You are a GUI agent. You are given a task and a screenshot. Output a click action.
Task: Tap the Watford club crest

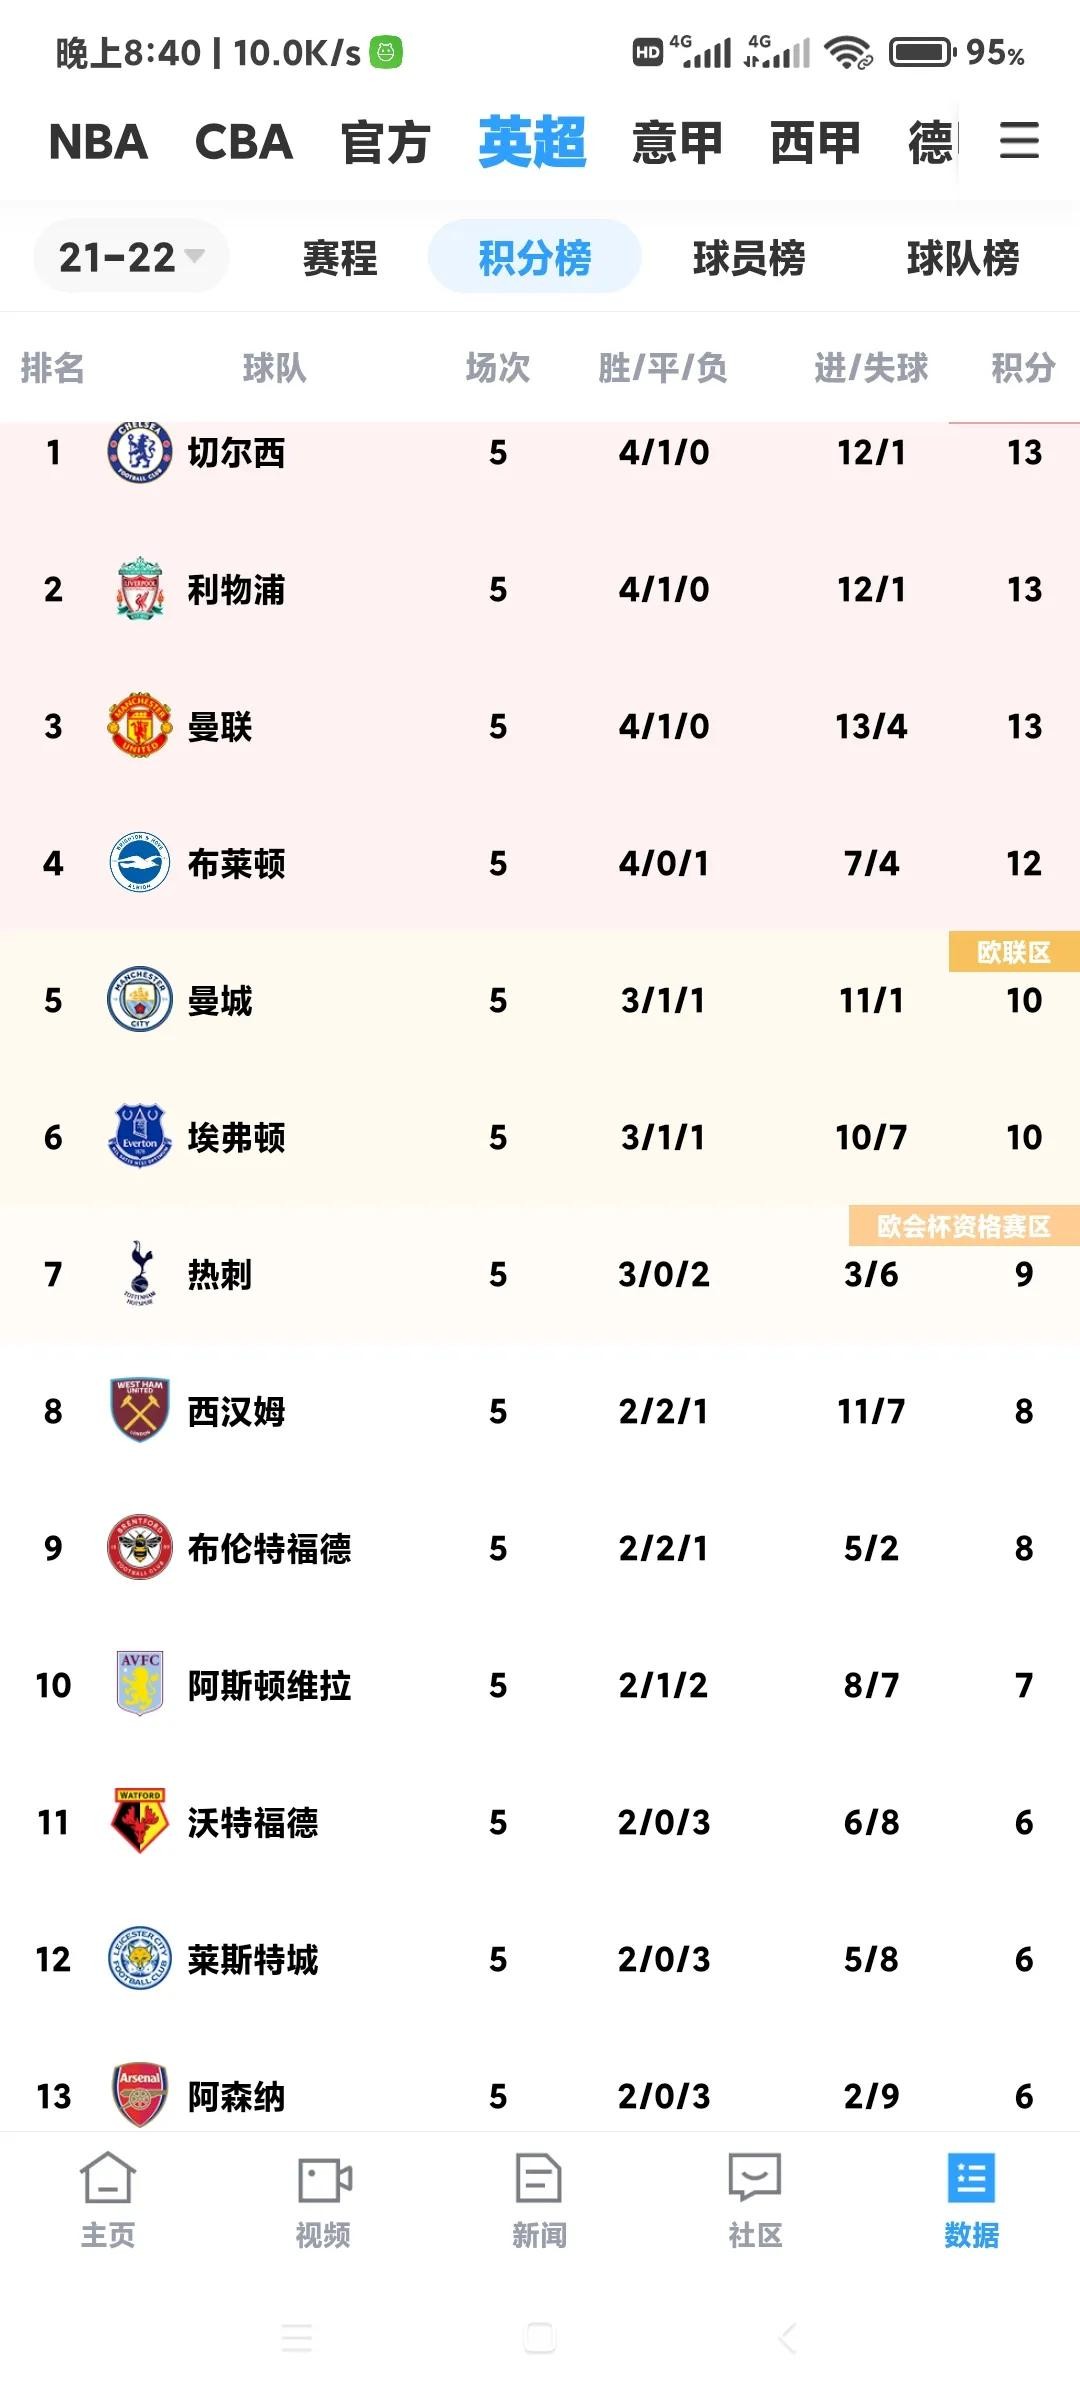pos(140,1822)
